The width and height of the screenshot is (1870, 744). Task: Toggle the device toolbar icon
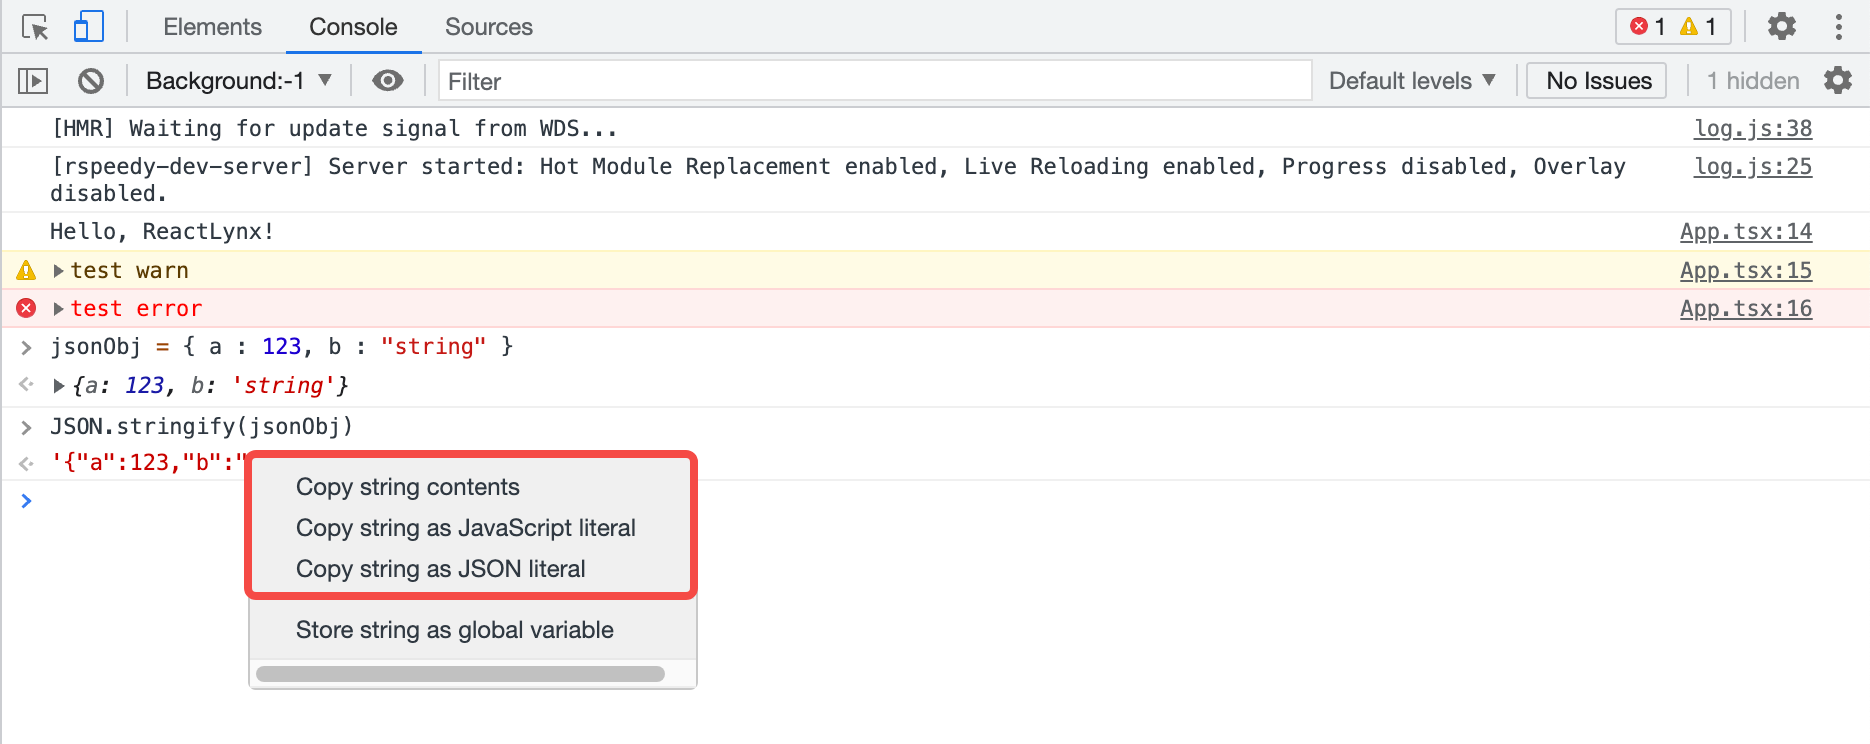pyautogui.click(x=89, y=27)
